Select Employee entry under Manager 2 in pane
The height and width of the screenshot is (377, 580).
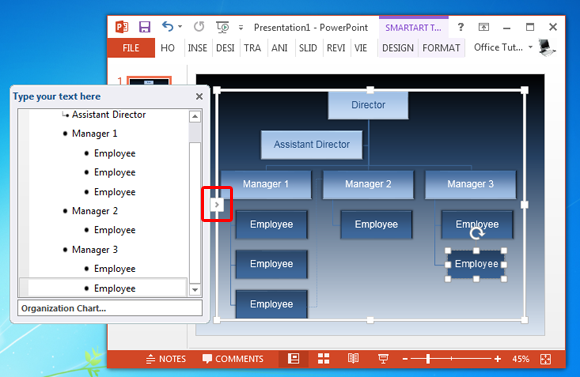[x=115, y=230]
